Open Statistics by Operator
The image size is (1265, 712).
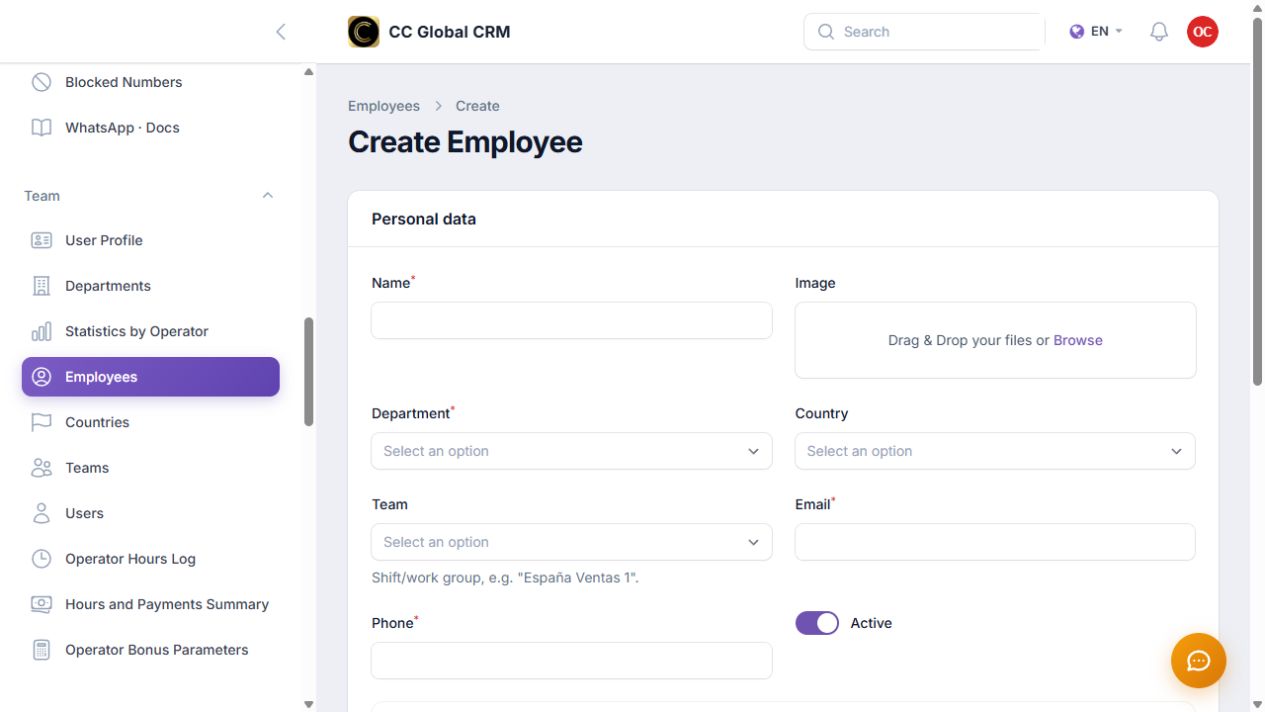tap(151, 331)
